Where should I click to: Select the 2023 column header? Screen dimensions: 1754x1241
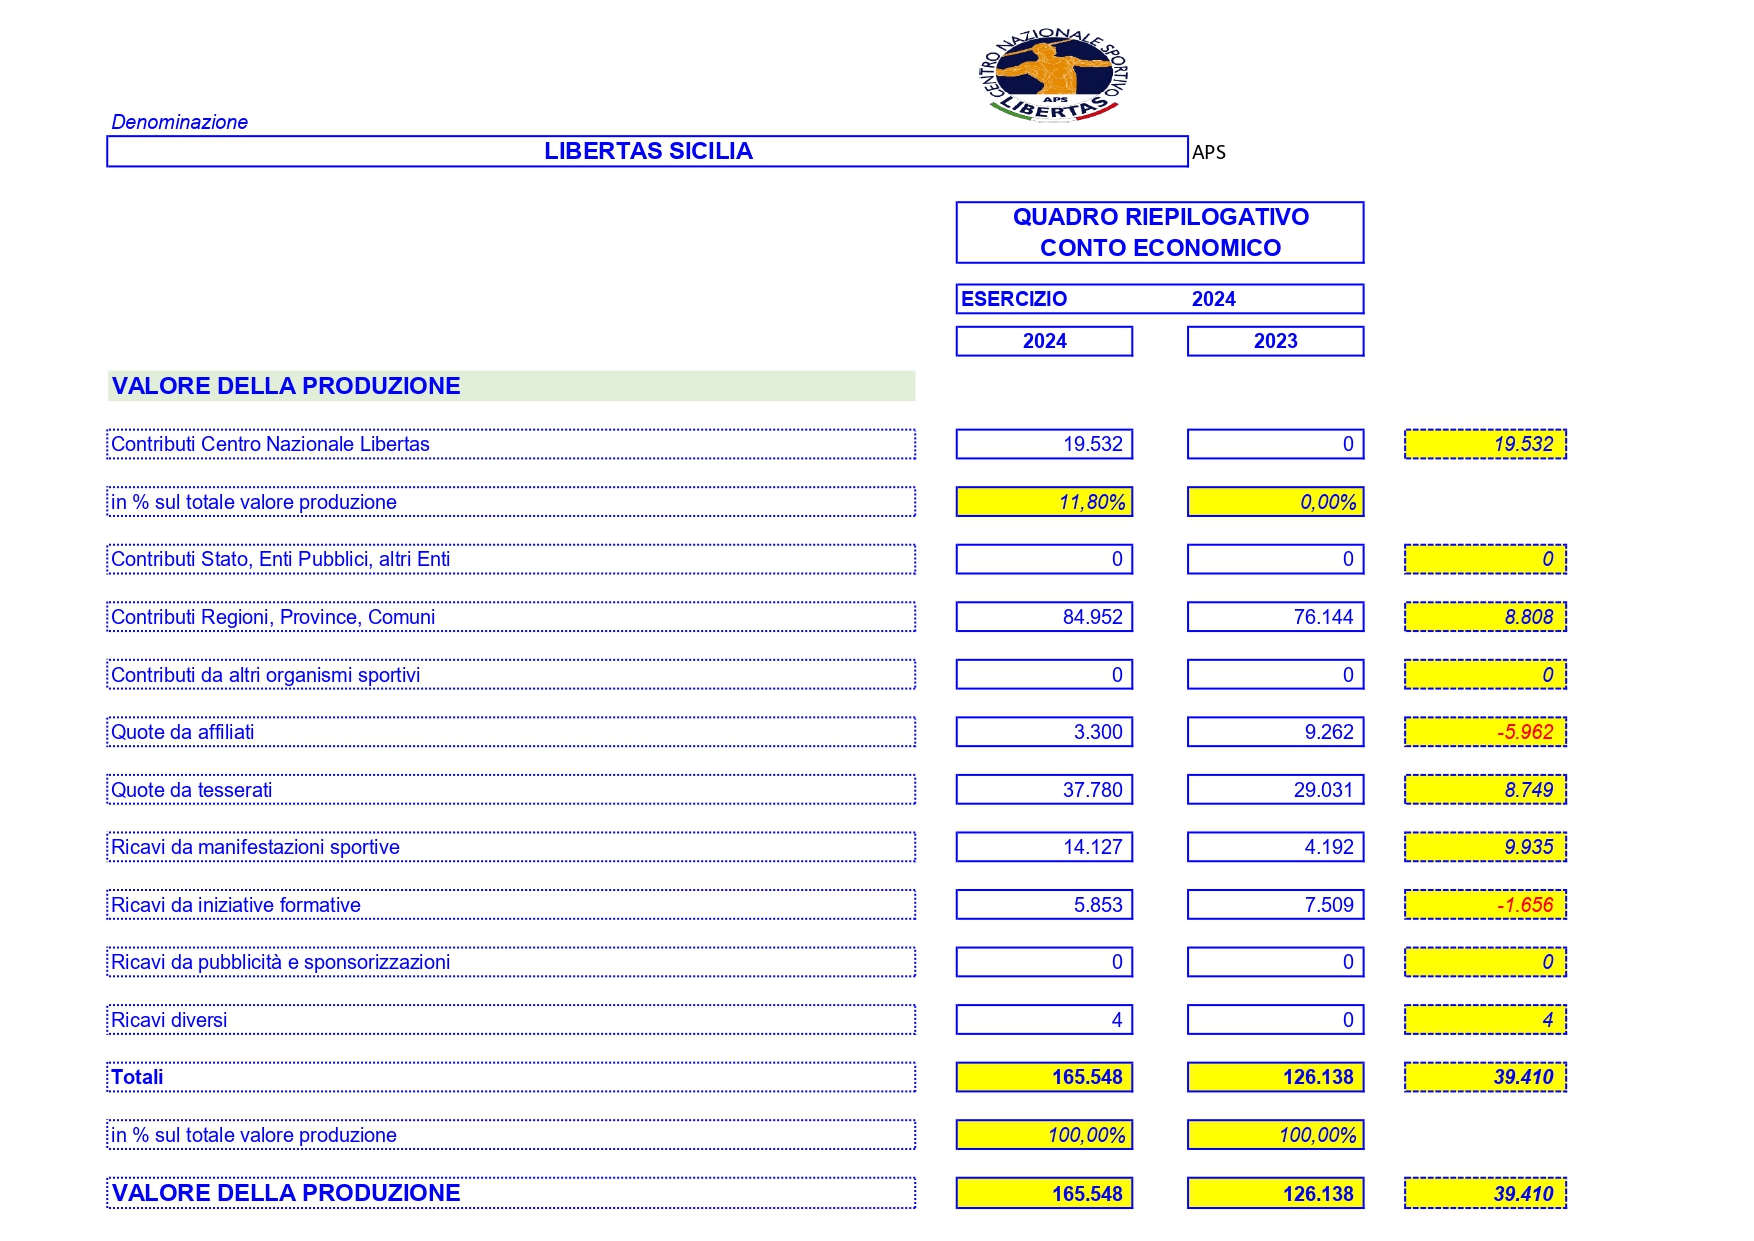[x=1275, y=341]
